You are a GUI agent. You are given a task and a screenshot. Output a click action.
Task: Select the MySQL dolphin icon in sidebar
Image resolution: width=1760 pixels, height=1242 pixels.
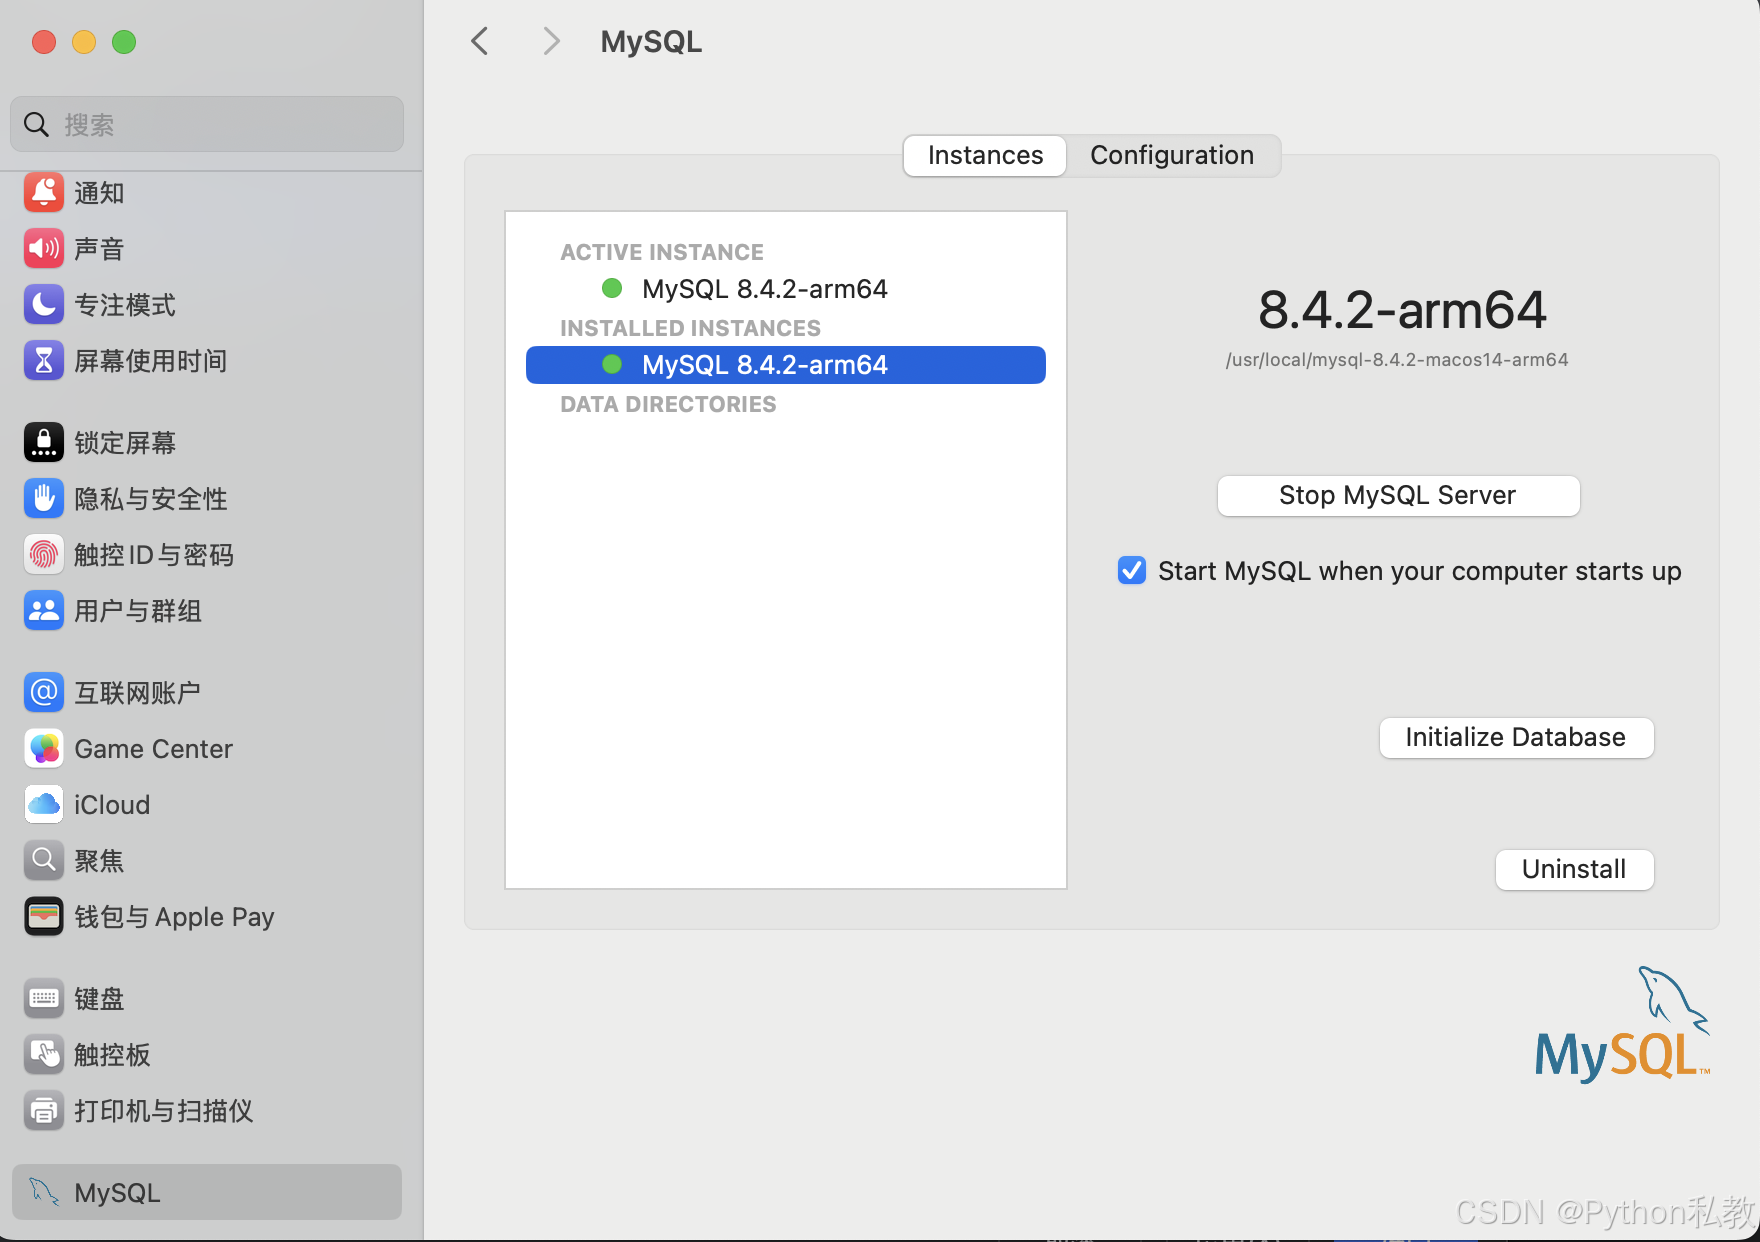pyautogui.click(x=44, y=1192)
